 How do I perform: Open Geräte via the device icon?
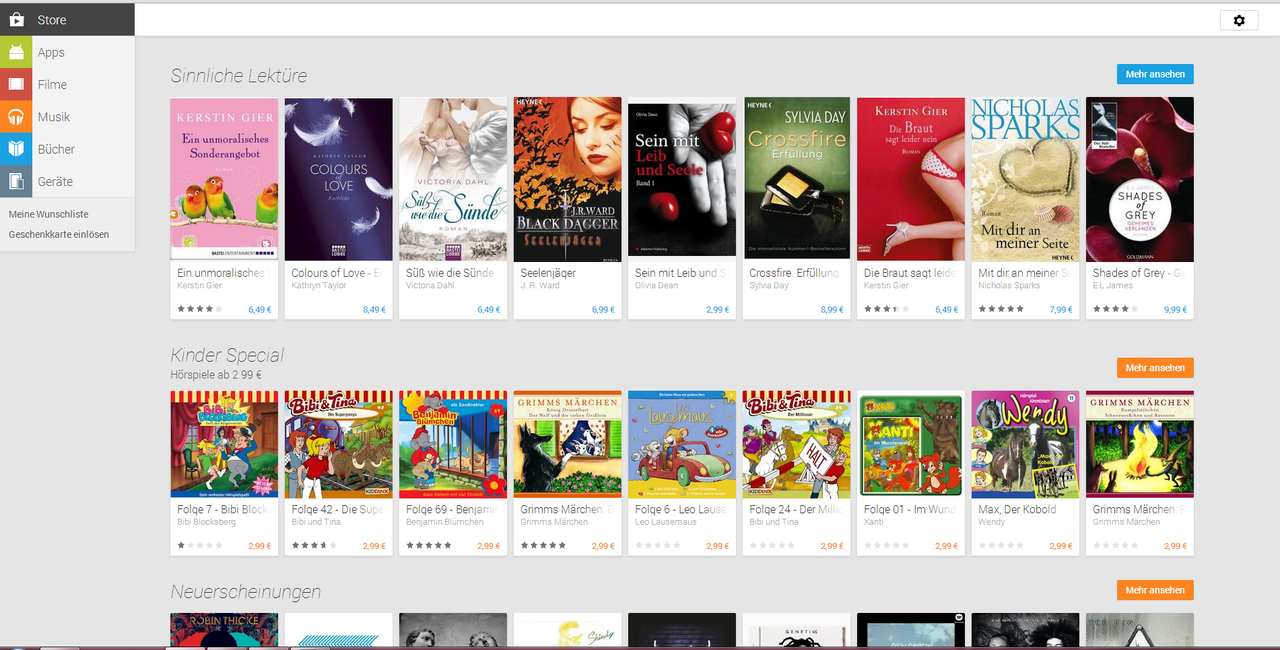pos(16,180)
